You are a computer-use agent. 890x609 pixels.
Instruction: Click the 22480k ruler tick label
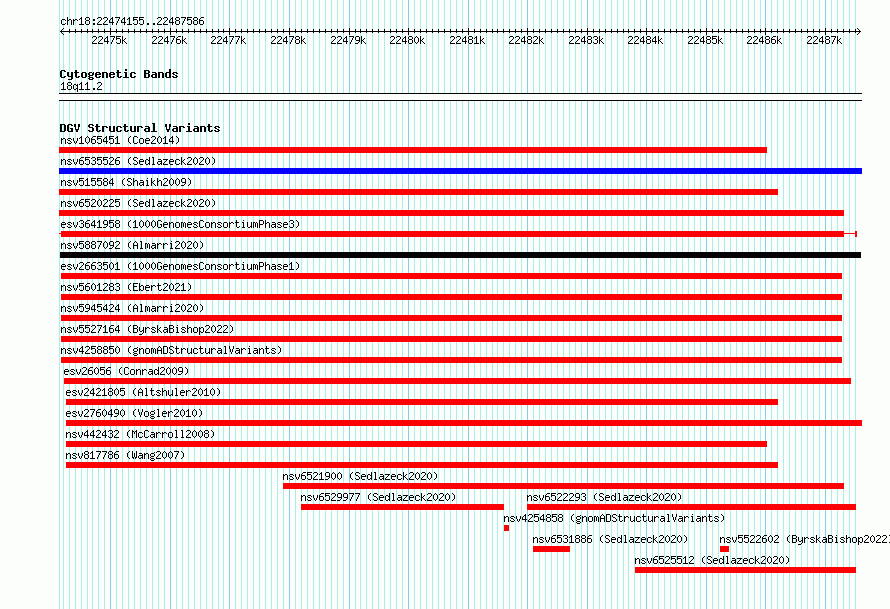(407, 40)
